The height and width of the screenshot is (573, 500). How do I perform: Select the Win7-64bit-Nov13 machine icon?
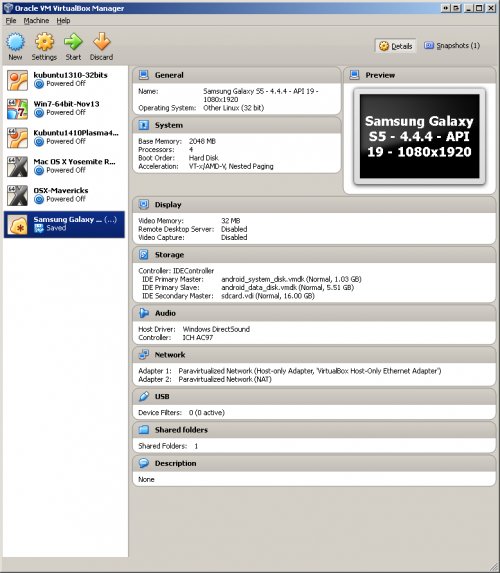tap(17, 109)
